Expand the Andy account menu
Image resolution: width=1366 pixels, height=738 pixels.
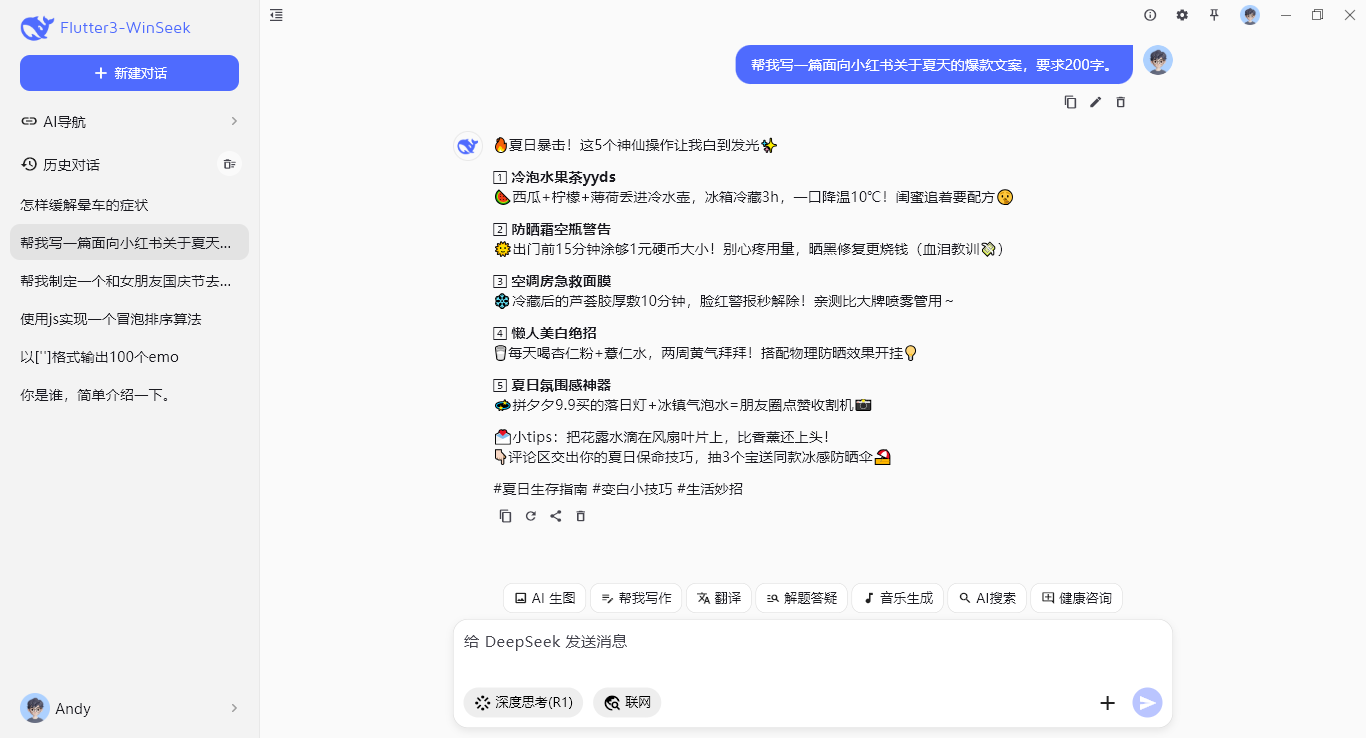coord(129,708)
